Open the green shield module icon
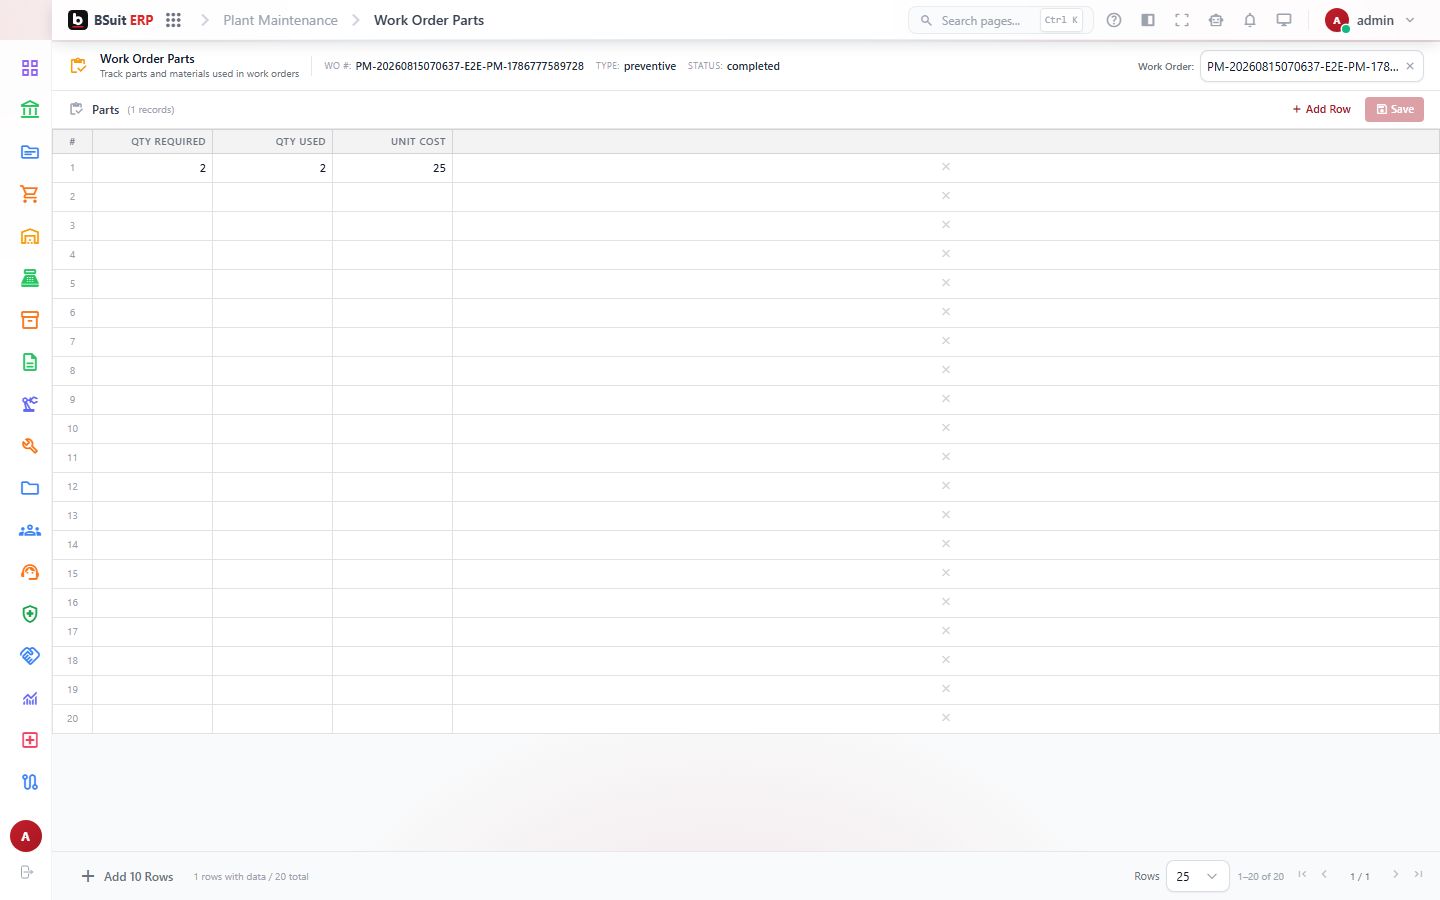1440x900 pixels. [29, 614]
